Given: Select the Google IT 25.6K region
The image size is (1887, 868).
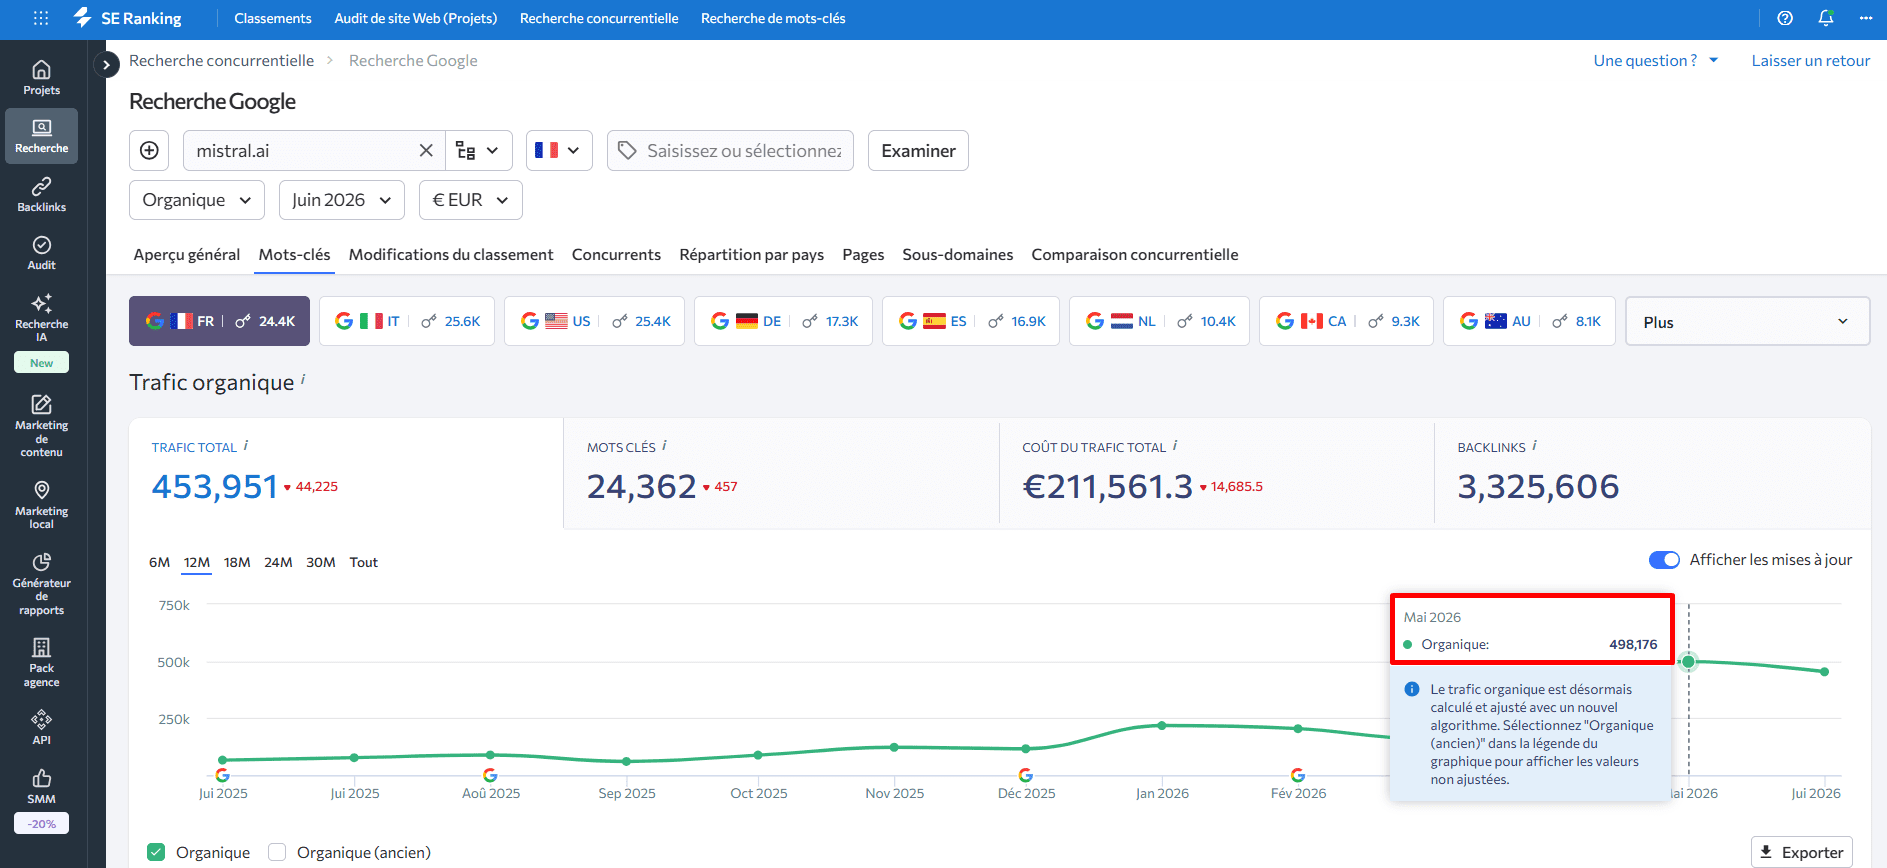Looking at the screenshot, I should (x=407, y=321).
